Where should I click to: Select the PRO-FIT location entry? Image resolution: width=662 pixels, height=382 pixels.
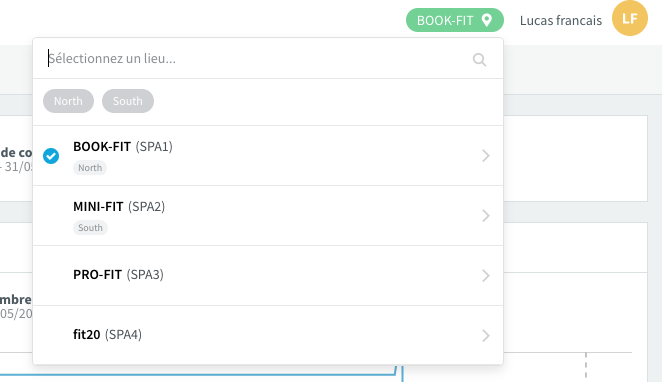tap(268, 276)
